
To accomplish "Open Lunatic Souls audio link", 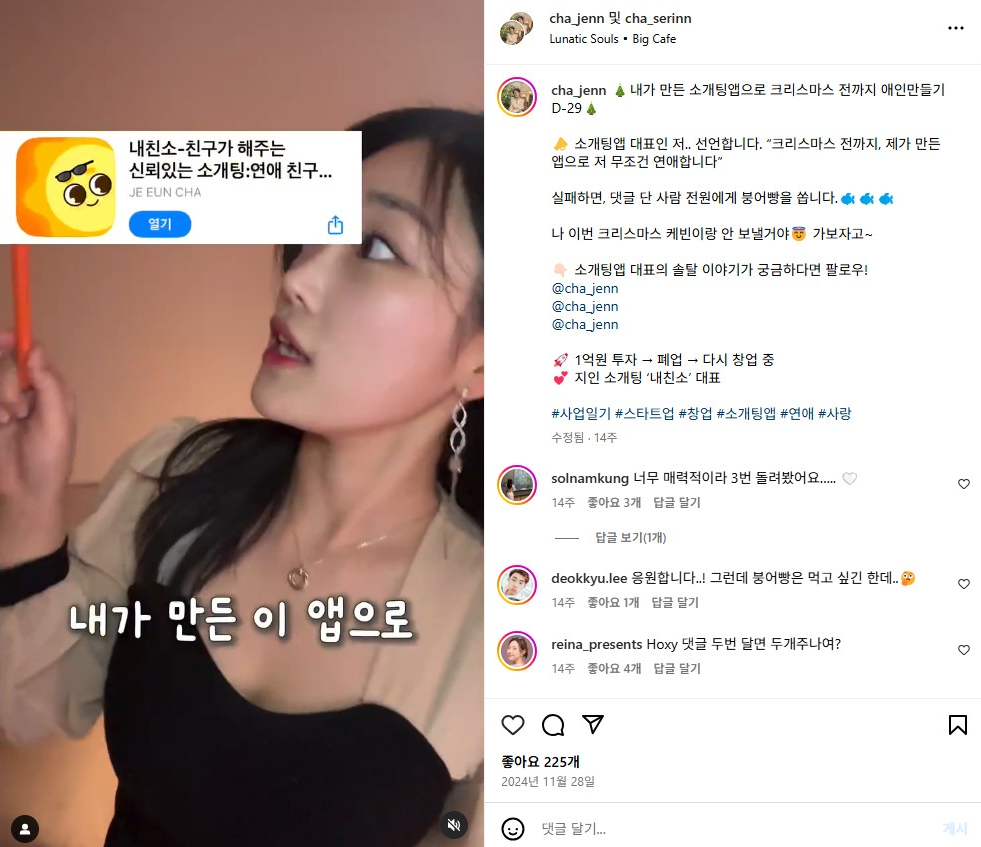I will [x=584, y=39].
